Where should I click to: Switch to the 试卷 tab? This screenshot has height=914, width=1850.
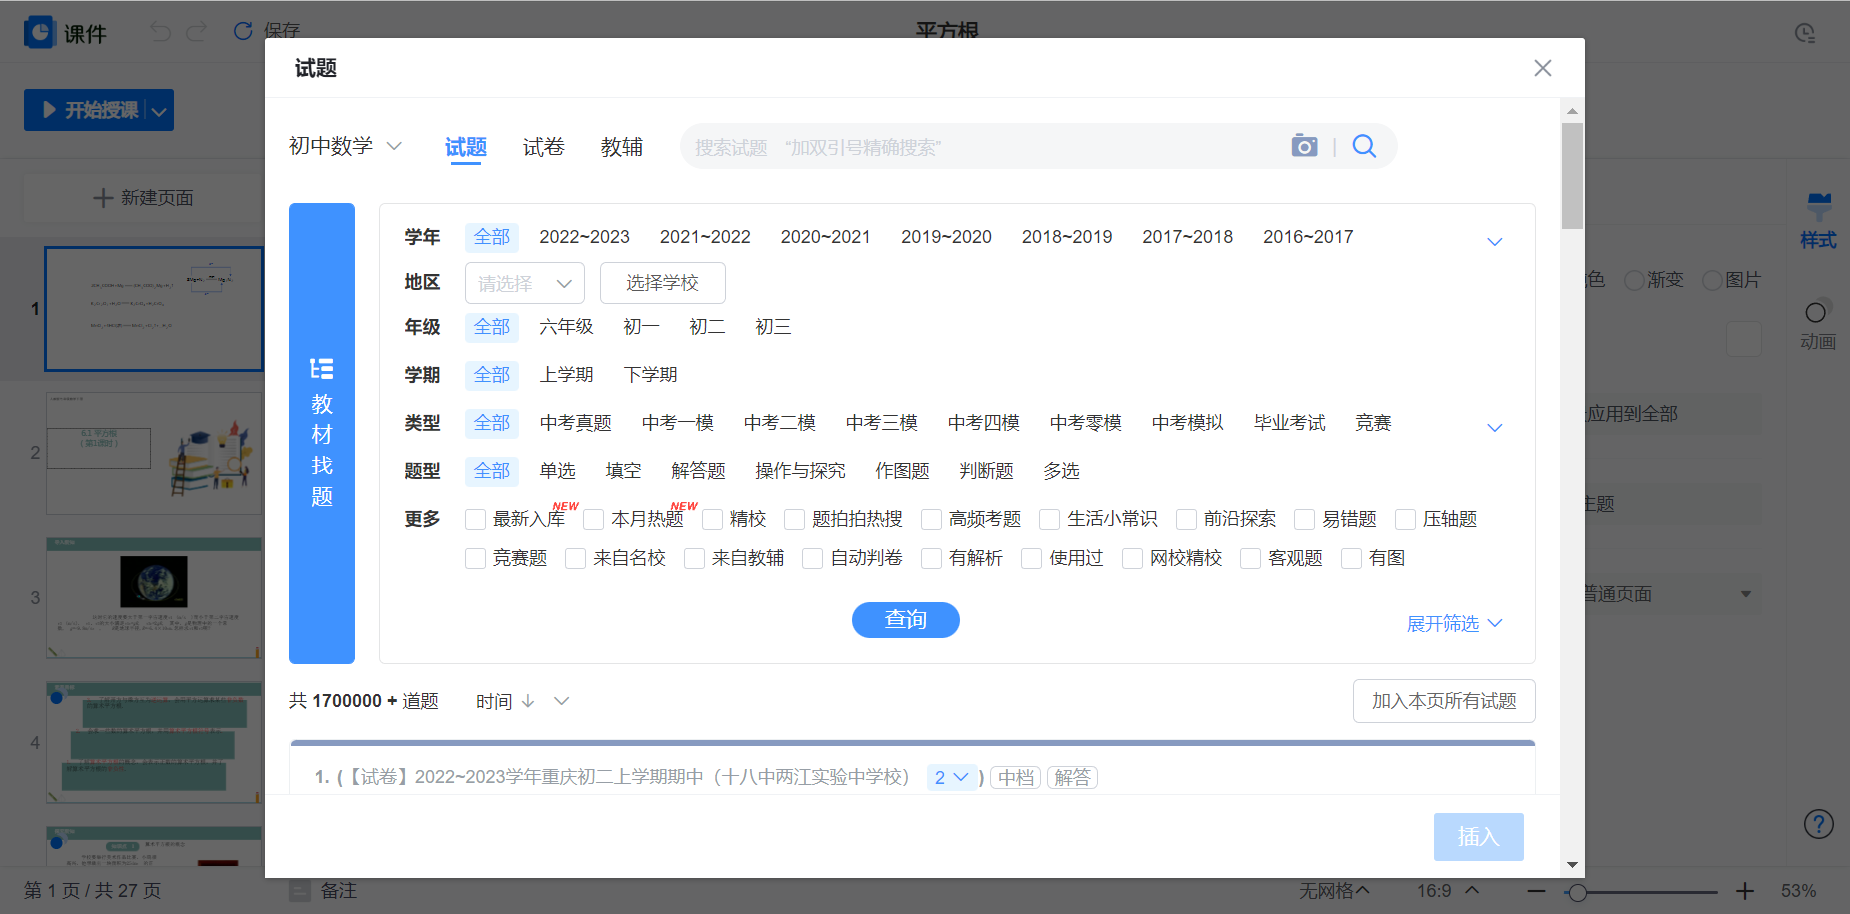tap(544, 148)
